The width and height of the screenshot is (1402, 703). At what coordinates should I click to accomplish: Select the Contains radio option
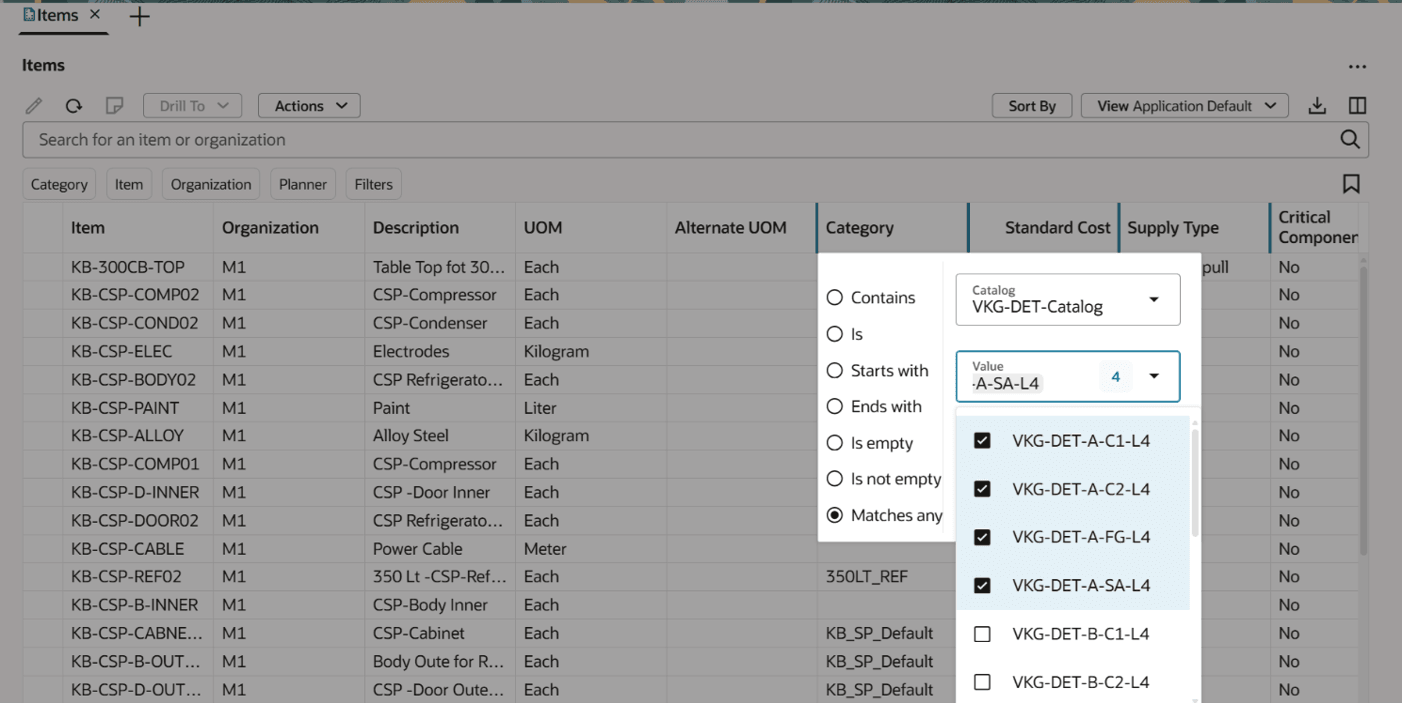pyautogui.click(x=834, y=298)
